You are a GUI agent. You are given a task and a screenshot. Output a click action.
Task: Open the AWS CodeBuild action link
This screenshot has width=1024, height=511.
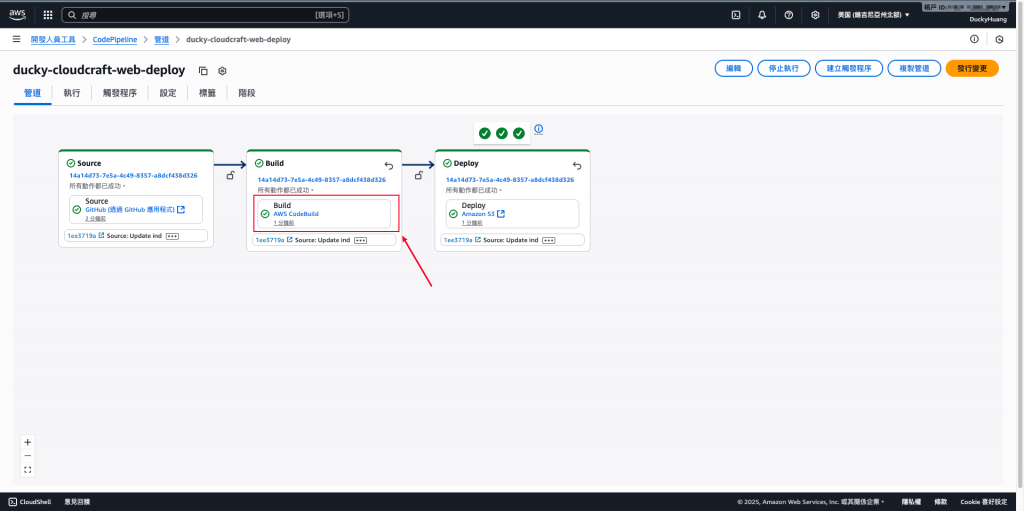[x=296, y=214]
